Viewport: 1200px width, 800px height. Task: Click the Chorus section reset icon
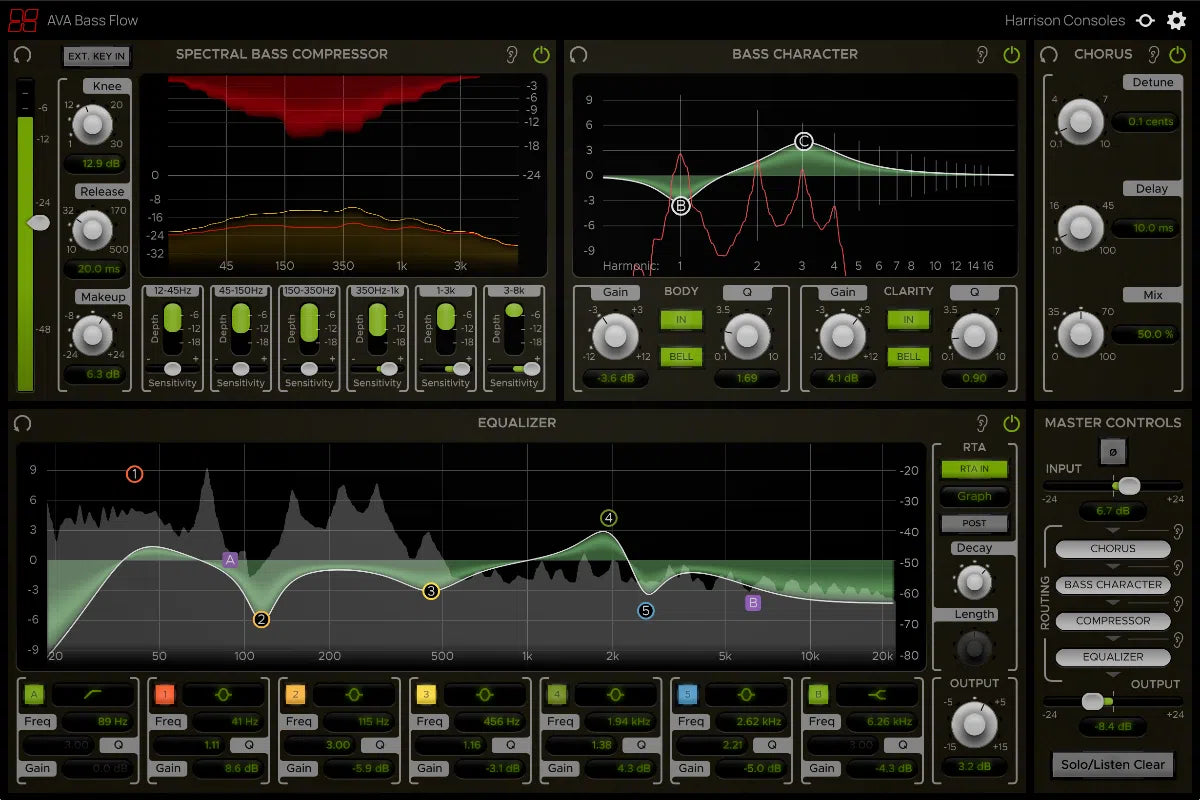pyautogui.click(x=1049, y=55)
